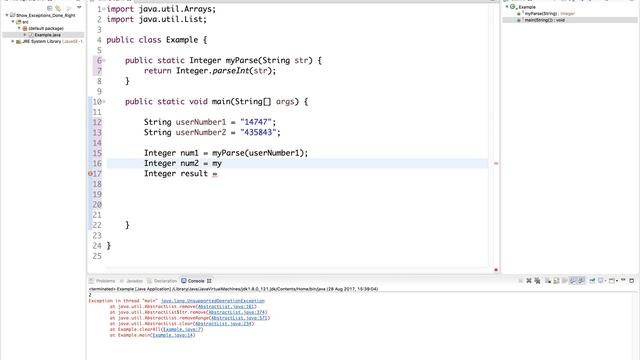Open the Javadoc tab
Image resolution: width=640 pixels, height=360 pixels.
coord(134,281)
